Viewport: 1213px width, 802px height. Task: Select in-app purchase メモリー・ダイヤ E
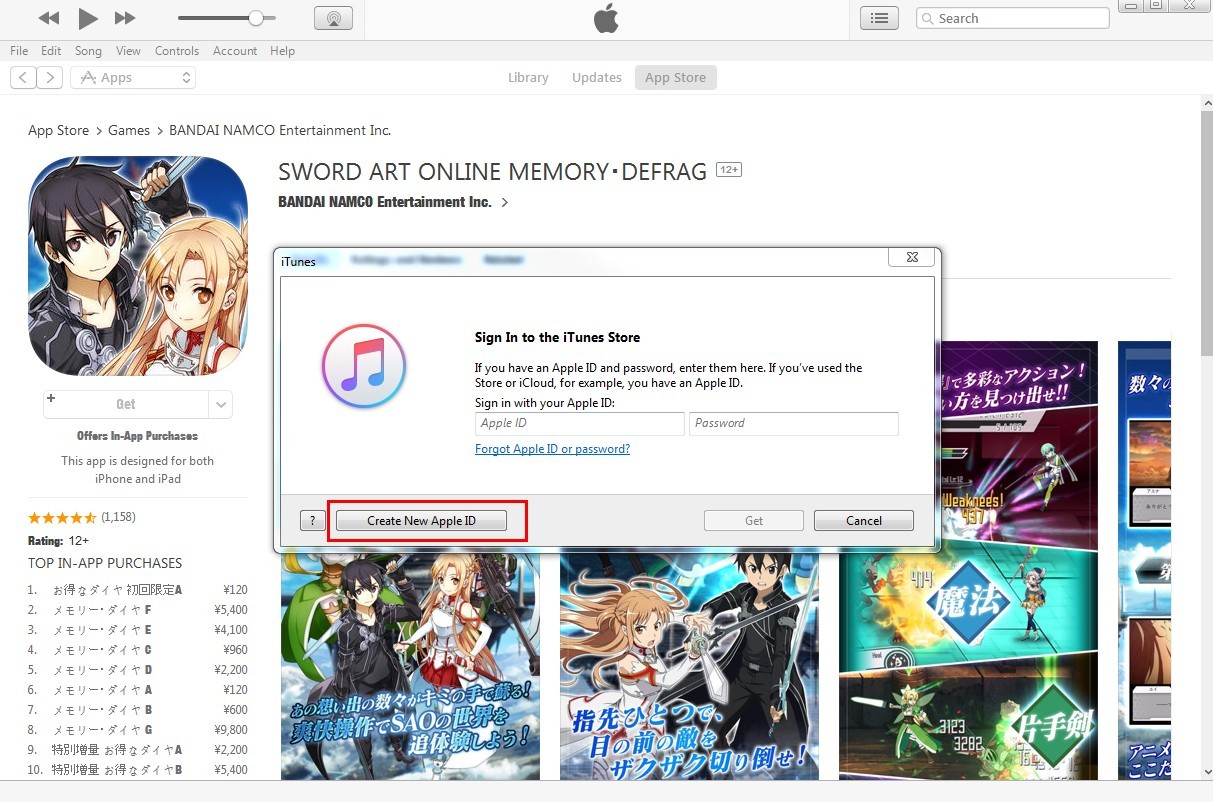pos(138,629)
